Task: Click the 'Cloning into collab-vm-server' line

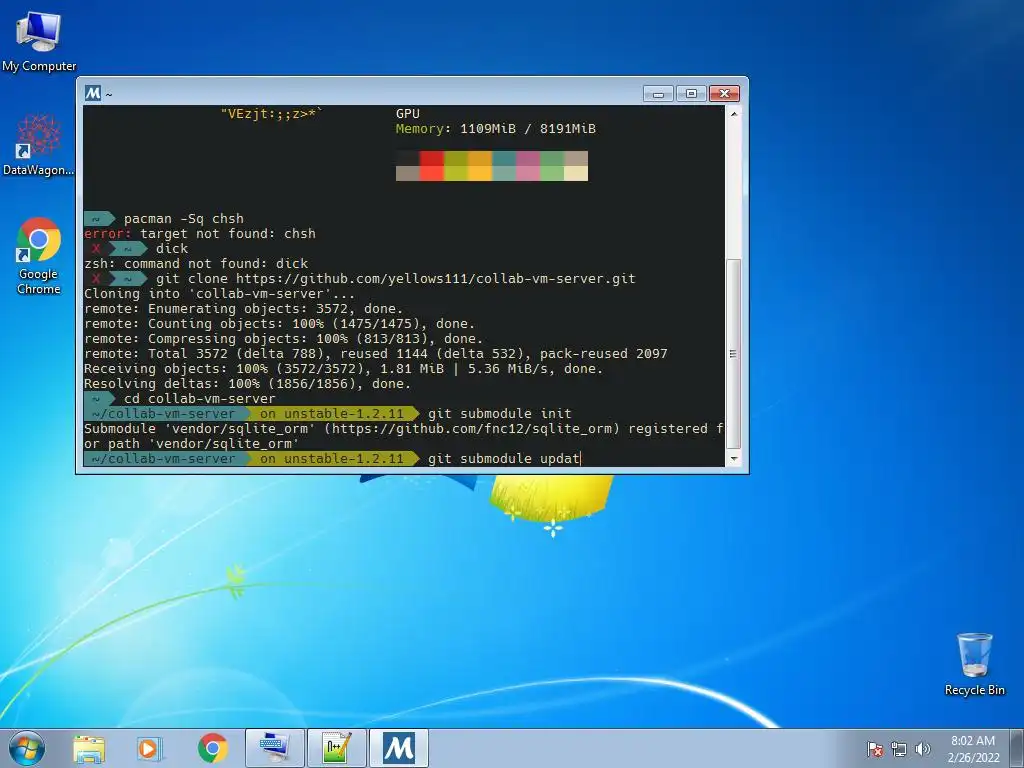Action: [219, 294]
